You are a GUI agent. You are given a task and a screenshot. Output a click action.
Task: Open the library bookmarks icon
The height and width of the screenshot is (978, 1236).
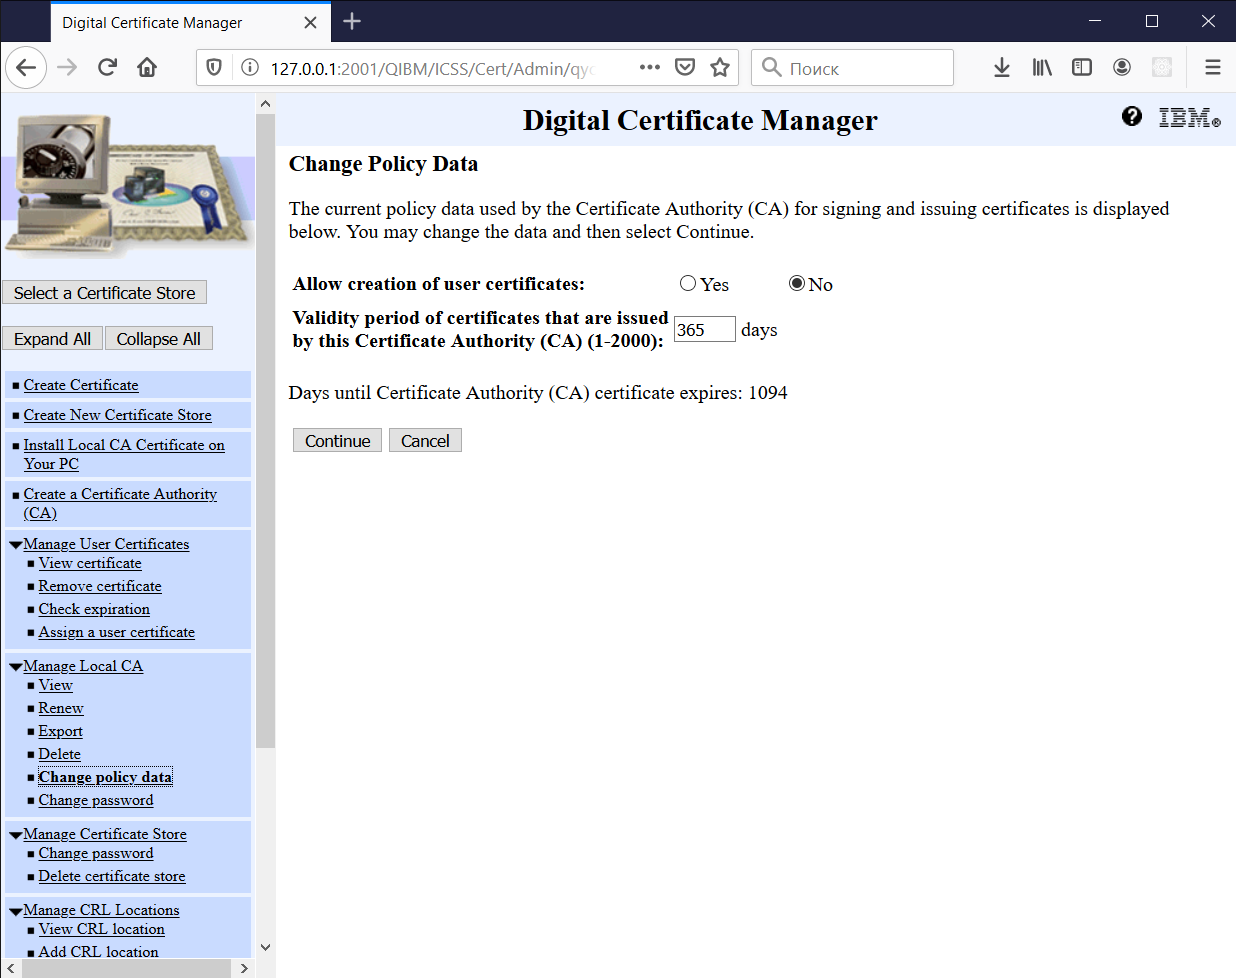1042,68
